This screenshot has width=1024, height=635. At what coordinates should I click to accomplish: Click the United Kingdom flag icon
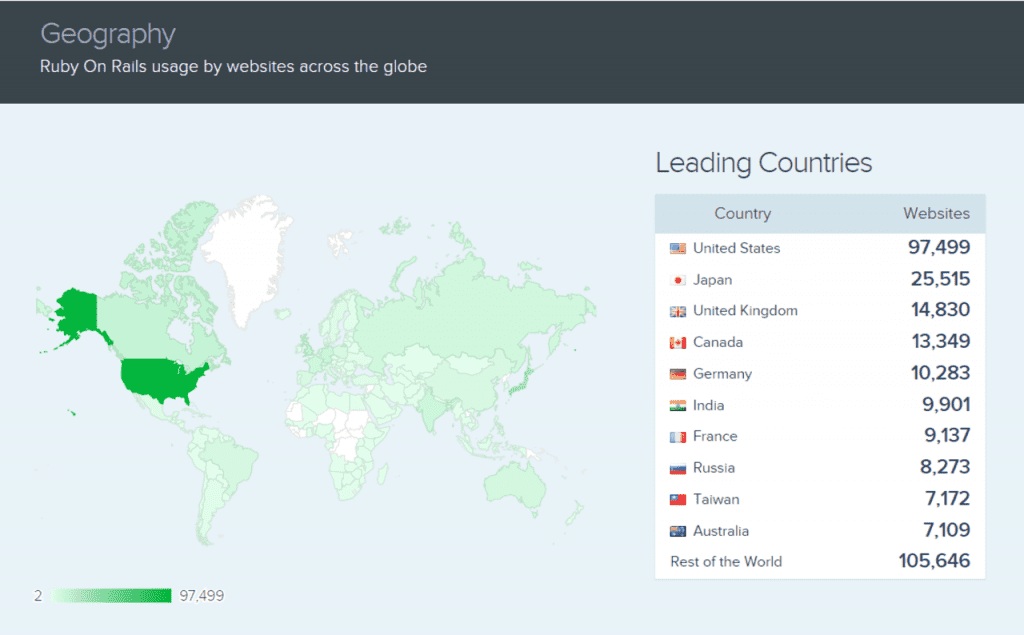tap(678, 311)
